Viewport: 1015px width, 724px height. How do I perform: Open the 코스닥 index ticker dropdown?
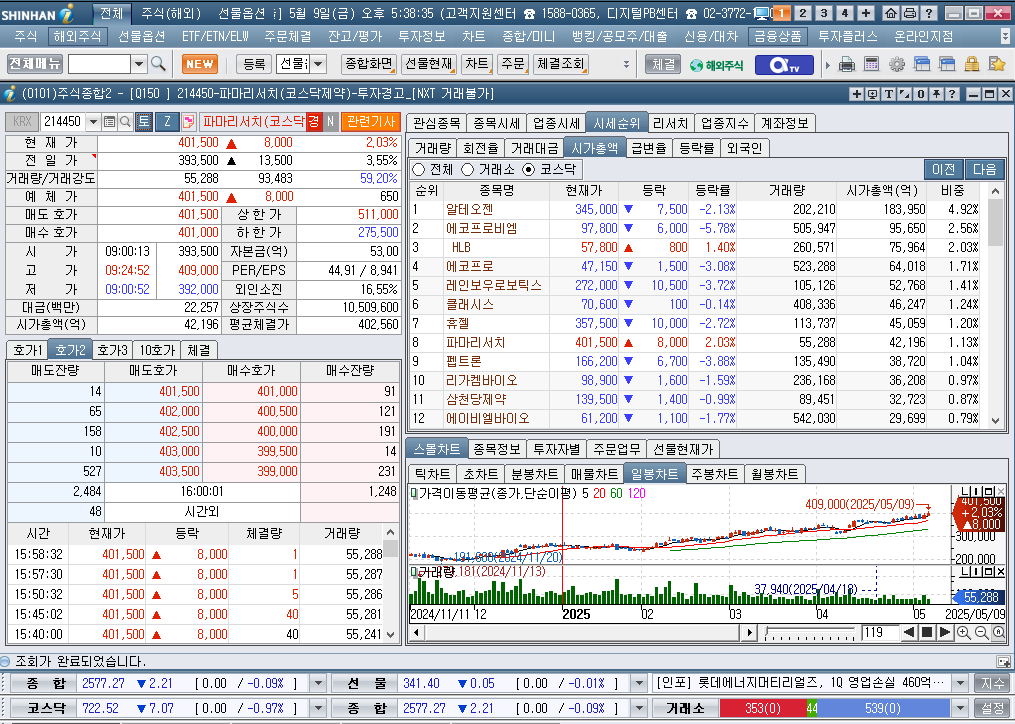point(318,708)
